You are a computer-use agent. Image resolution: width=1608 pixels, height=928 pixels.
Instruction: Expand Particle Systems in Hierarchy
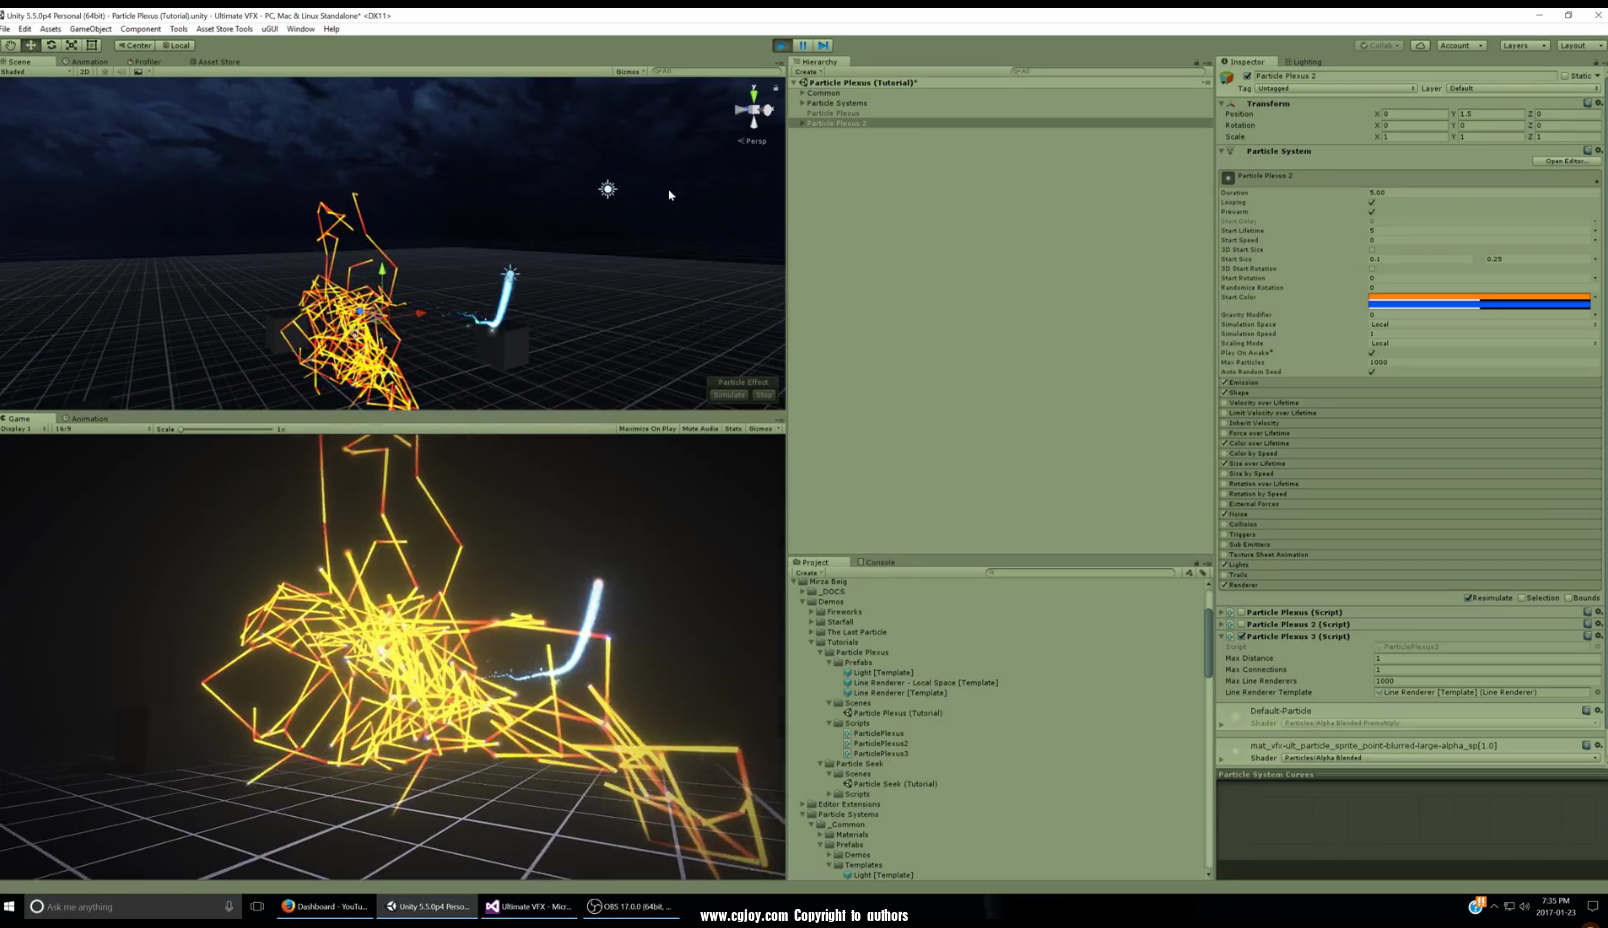click(802, 103)
